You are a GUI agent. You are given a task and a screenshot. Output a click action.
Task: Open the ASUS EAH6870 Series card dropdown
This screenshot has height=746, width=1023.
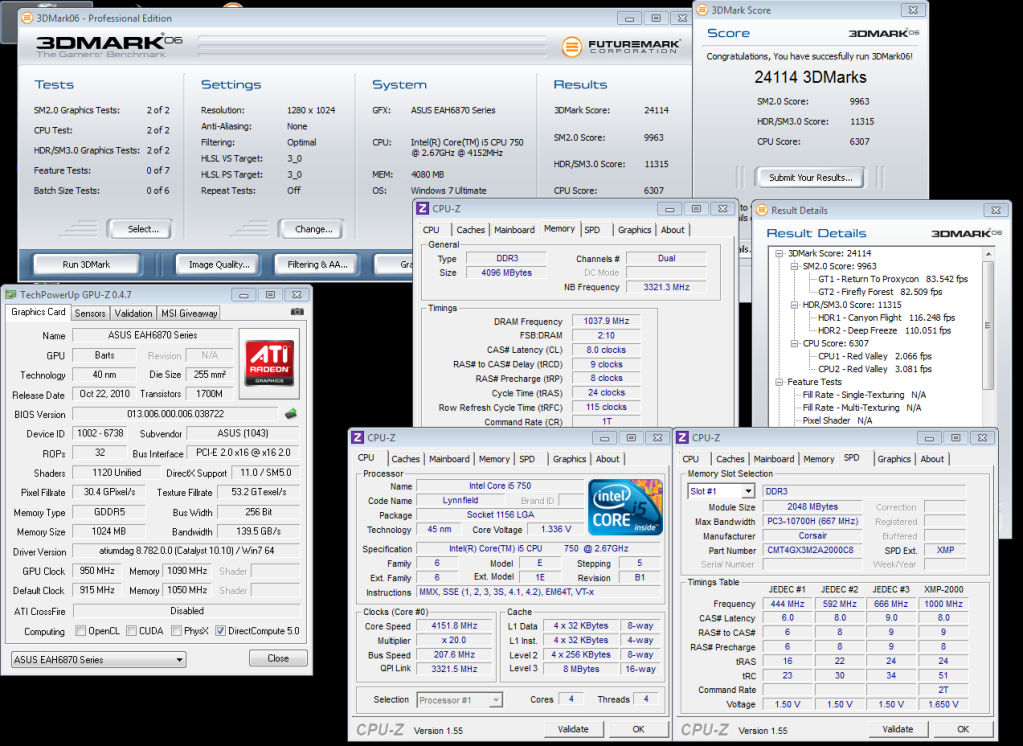tap(98, 659)
